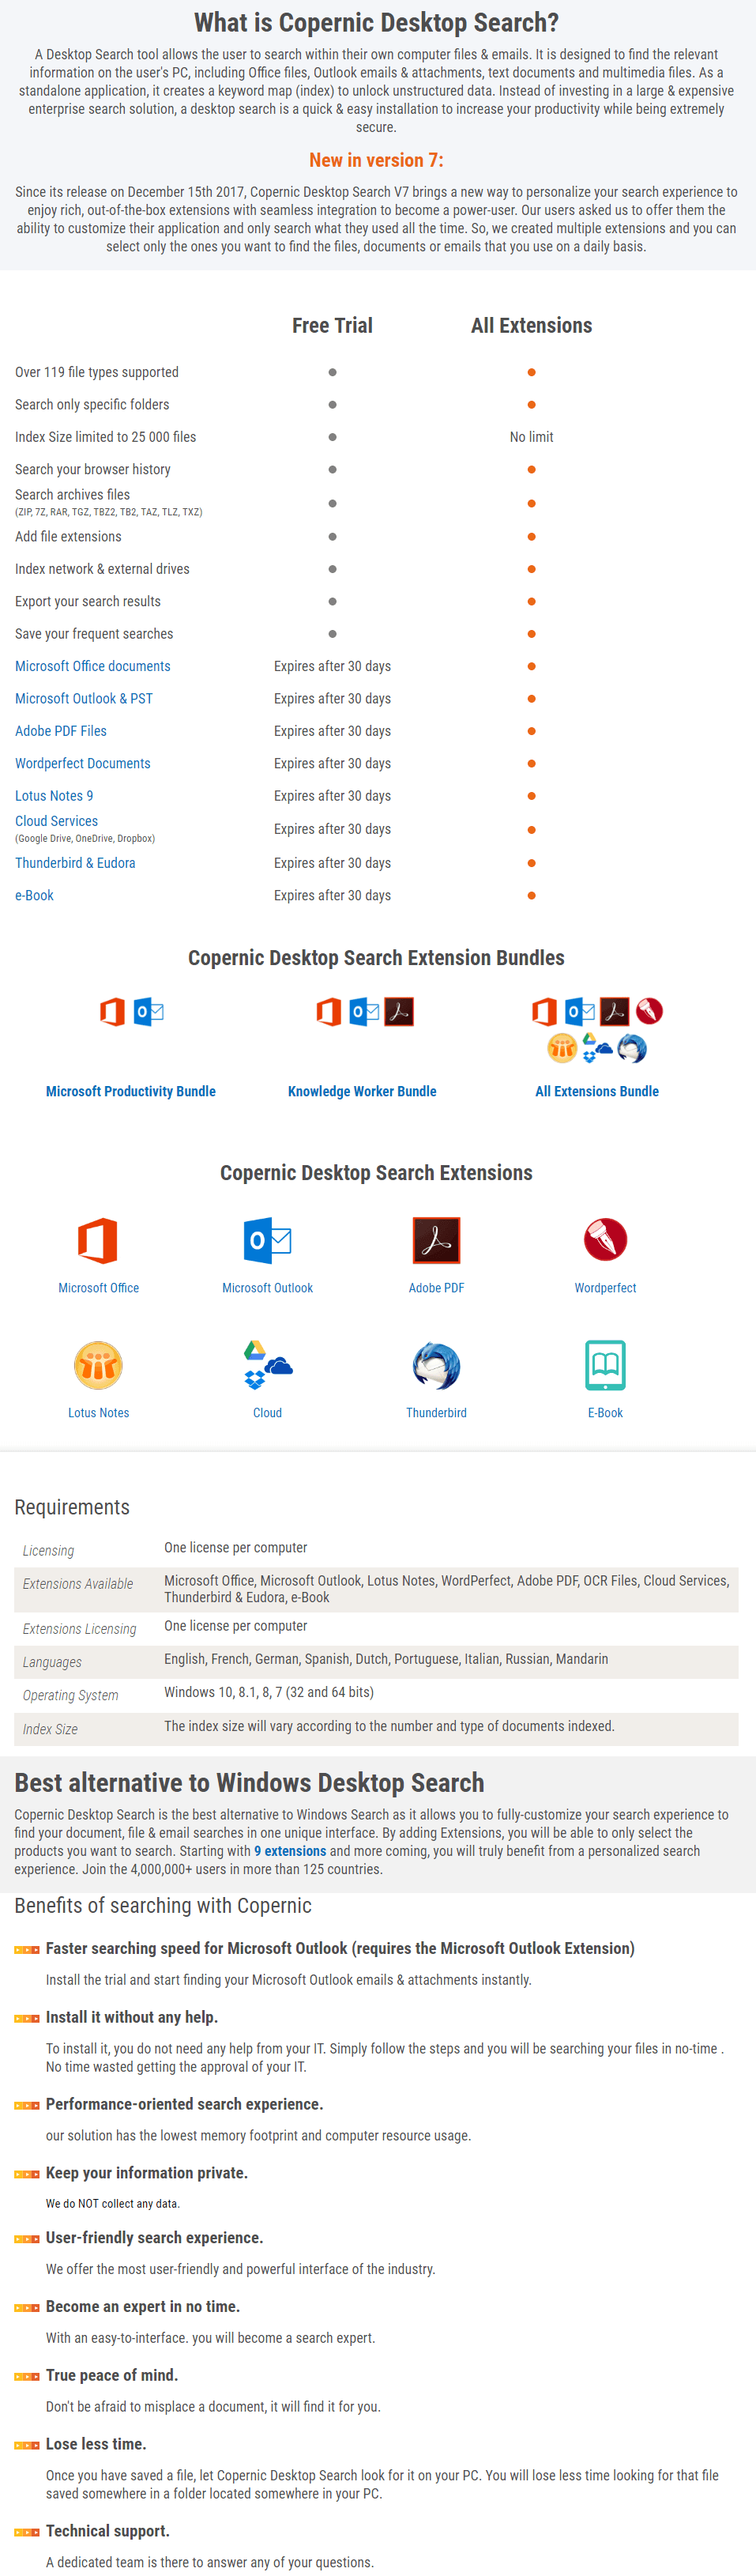
Task: Follow the '9 extensions' bold link
Action: 290,1851
